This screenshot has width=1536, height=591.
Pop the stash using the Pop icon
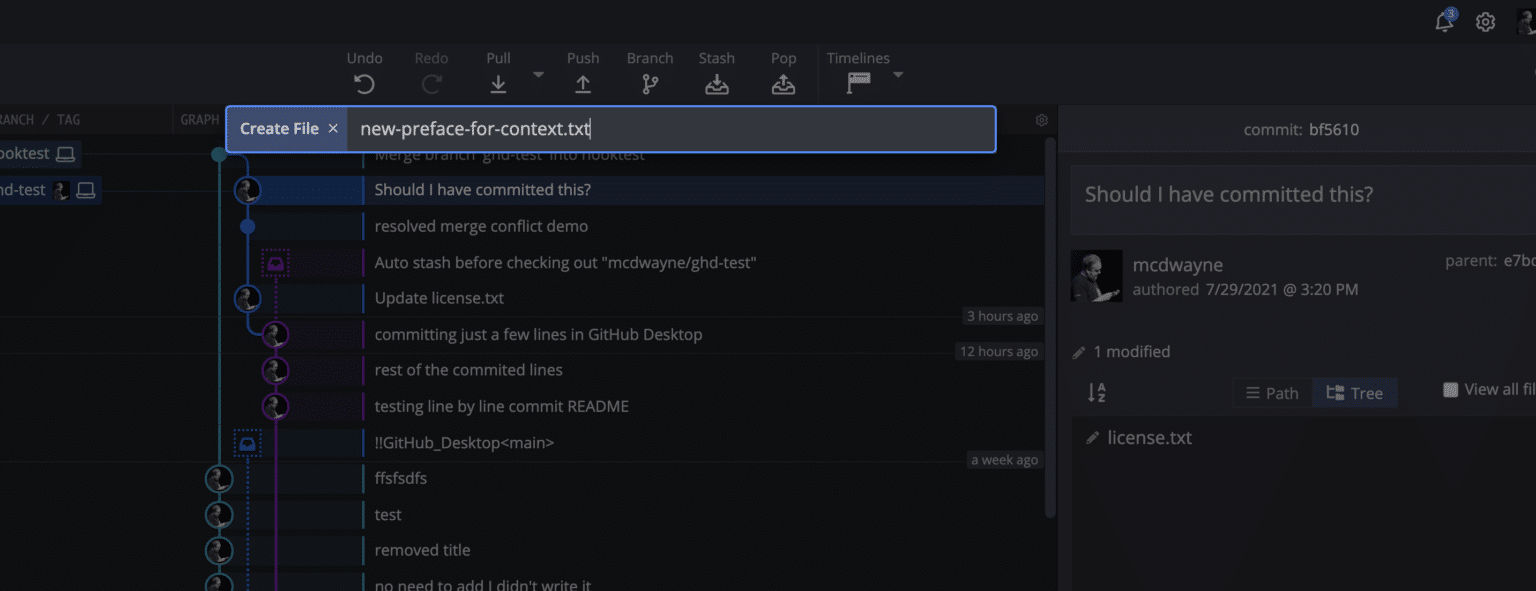(783, 84)
